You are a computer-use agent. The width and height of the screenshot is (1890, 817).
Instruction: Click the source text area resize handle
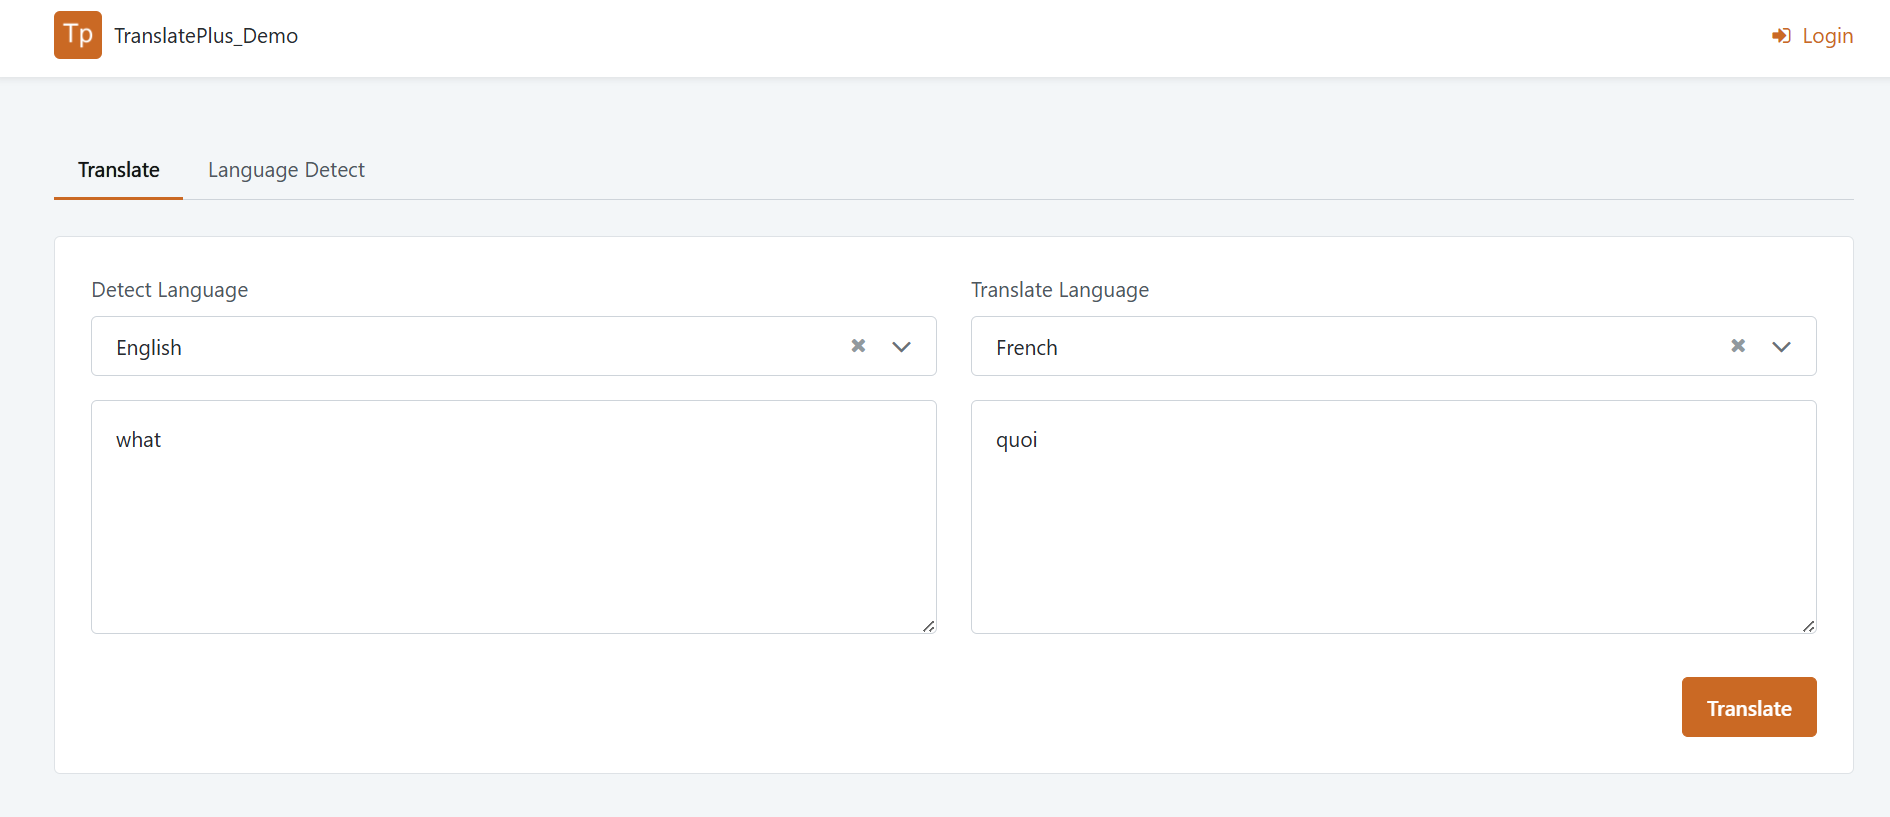(928, 626)
